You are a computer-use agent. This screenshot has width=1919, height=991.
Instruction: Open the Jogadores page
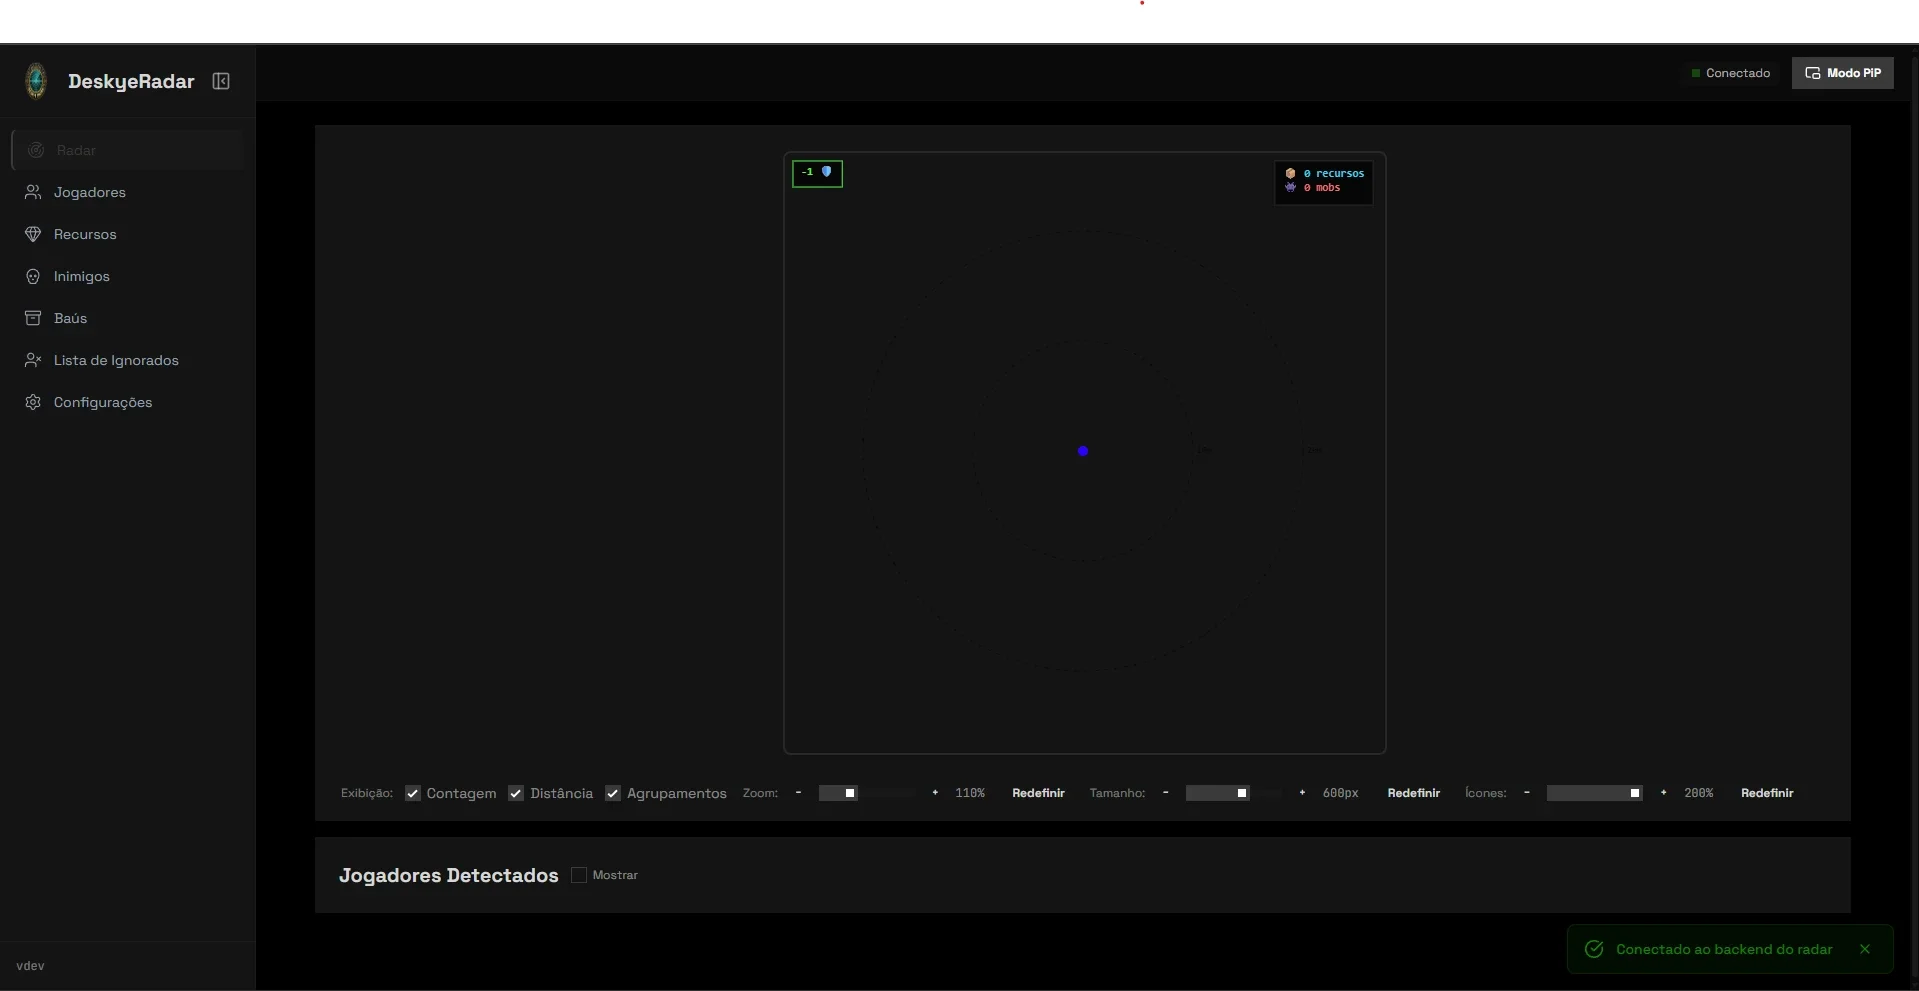(128, 192)
